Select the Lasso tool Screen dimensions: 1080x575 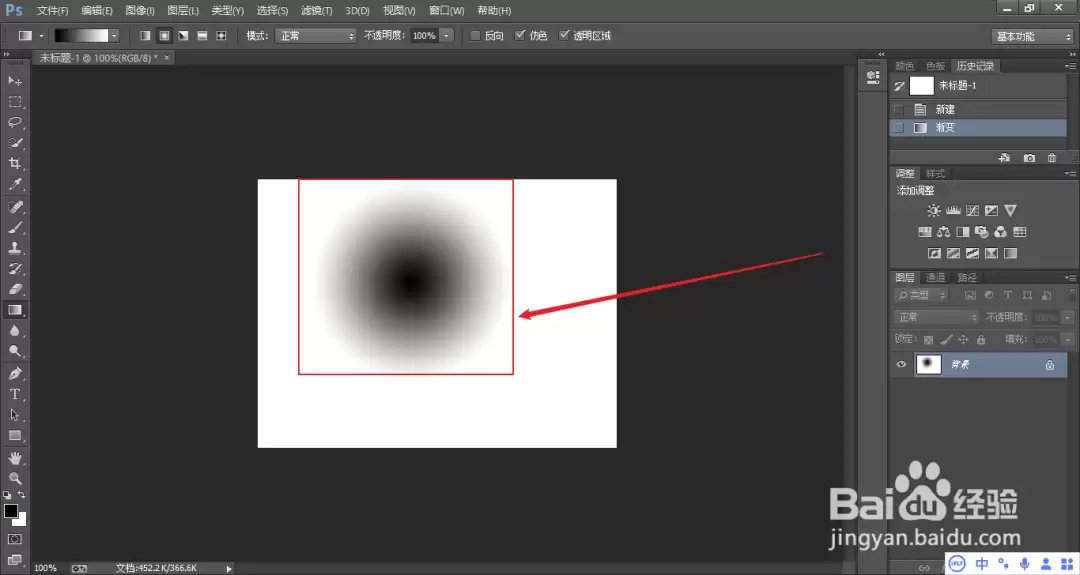click(15, 123)
